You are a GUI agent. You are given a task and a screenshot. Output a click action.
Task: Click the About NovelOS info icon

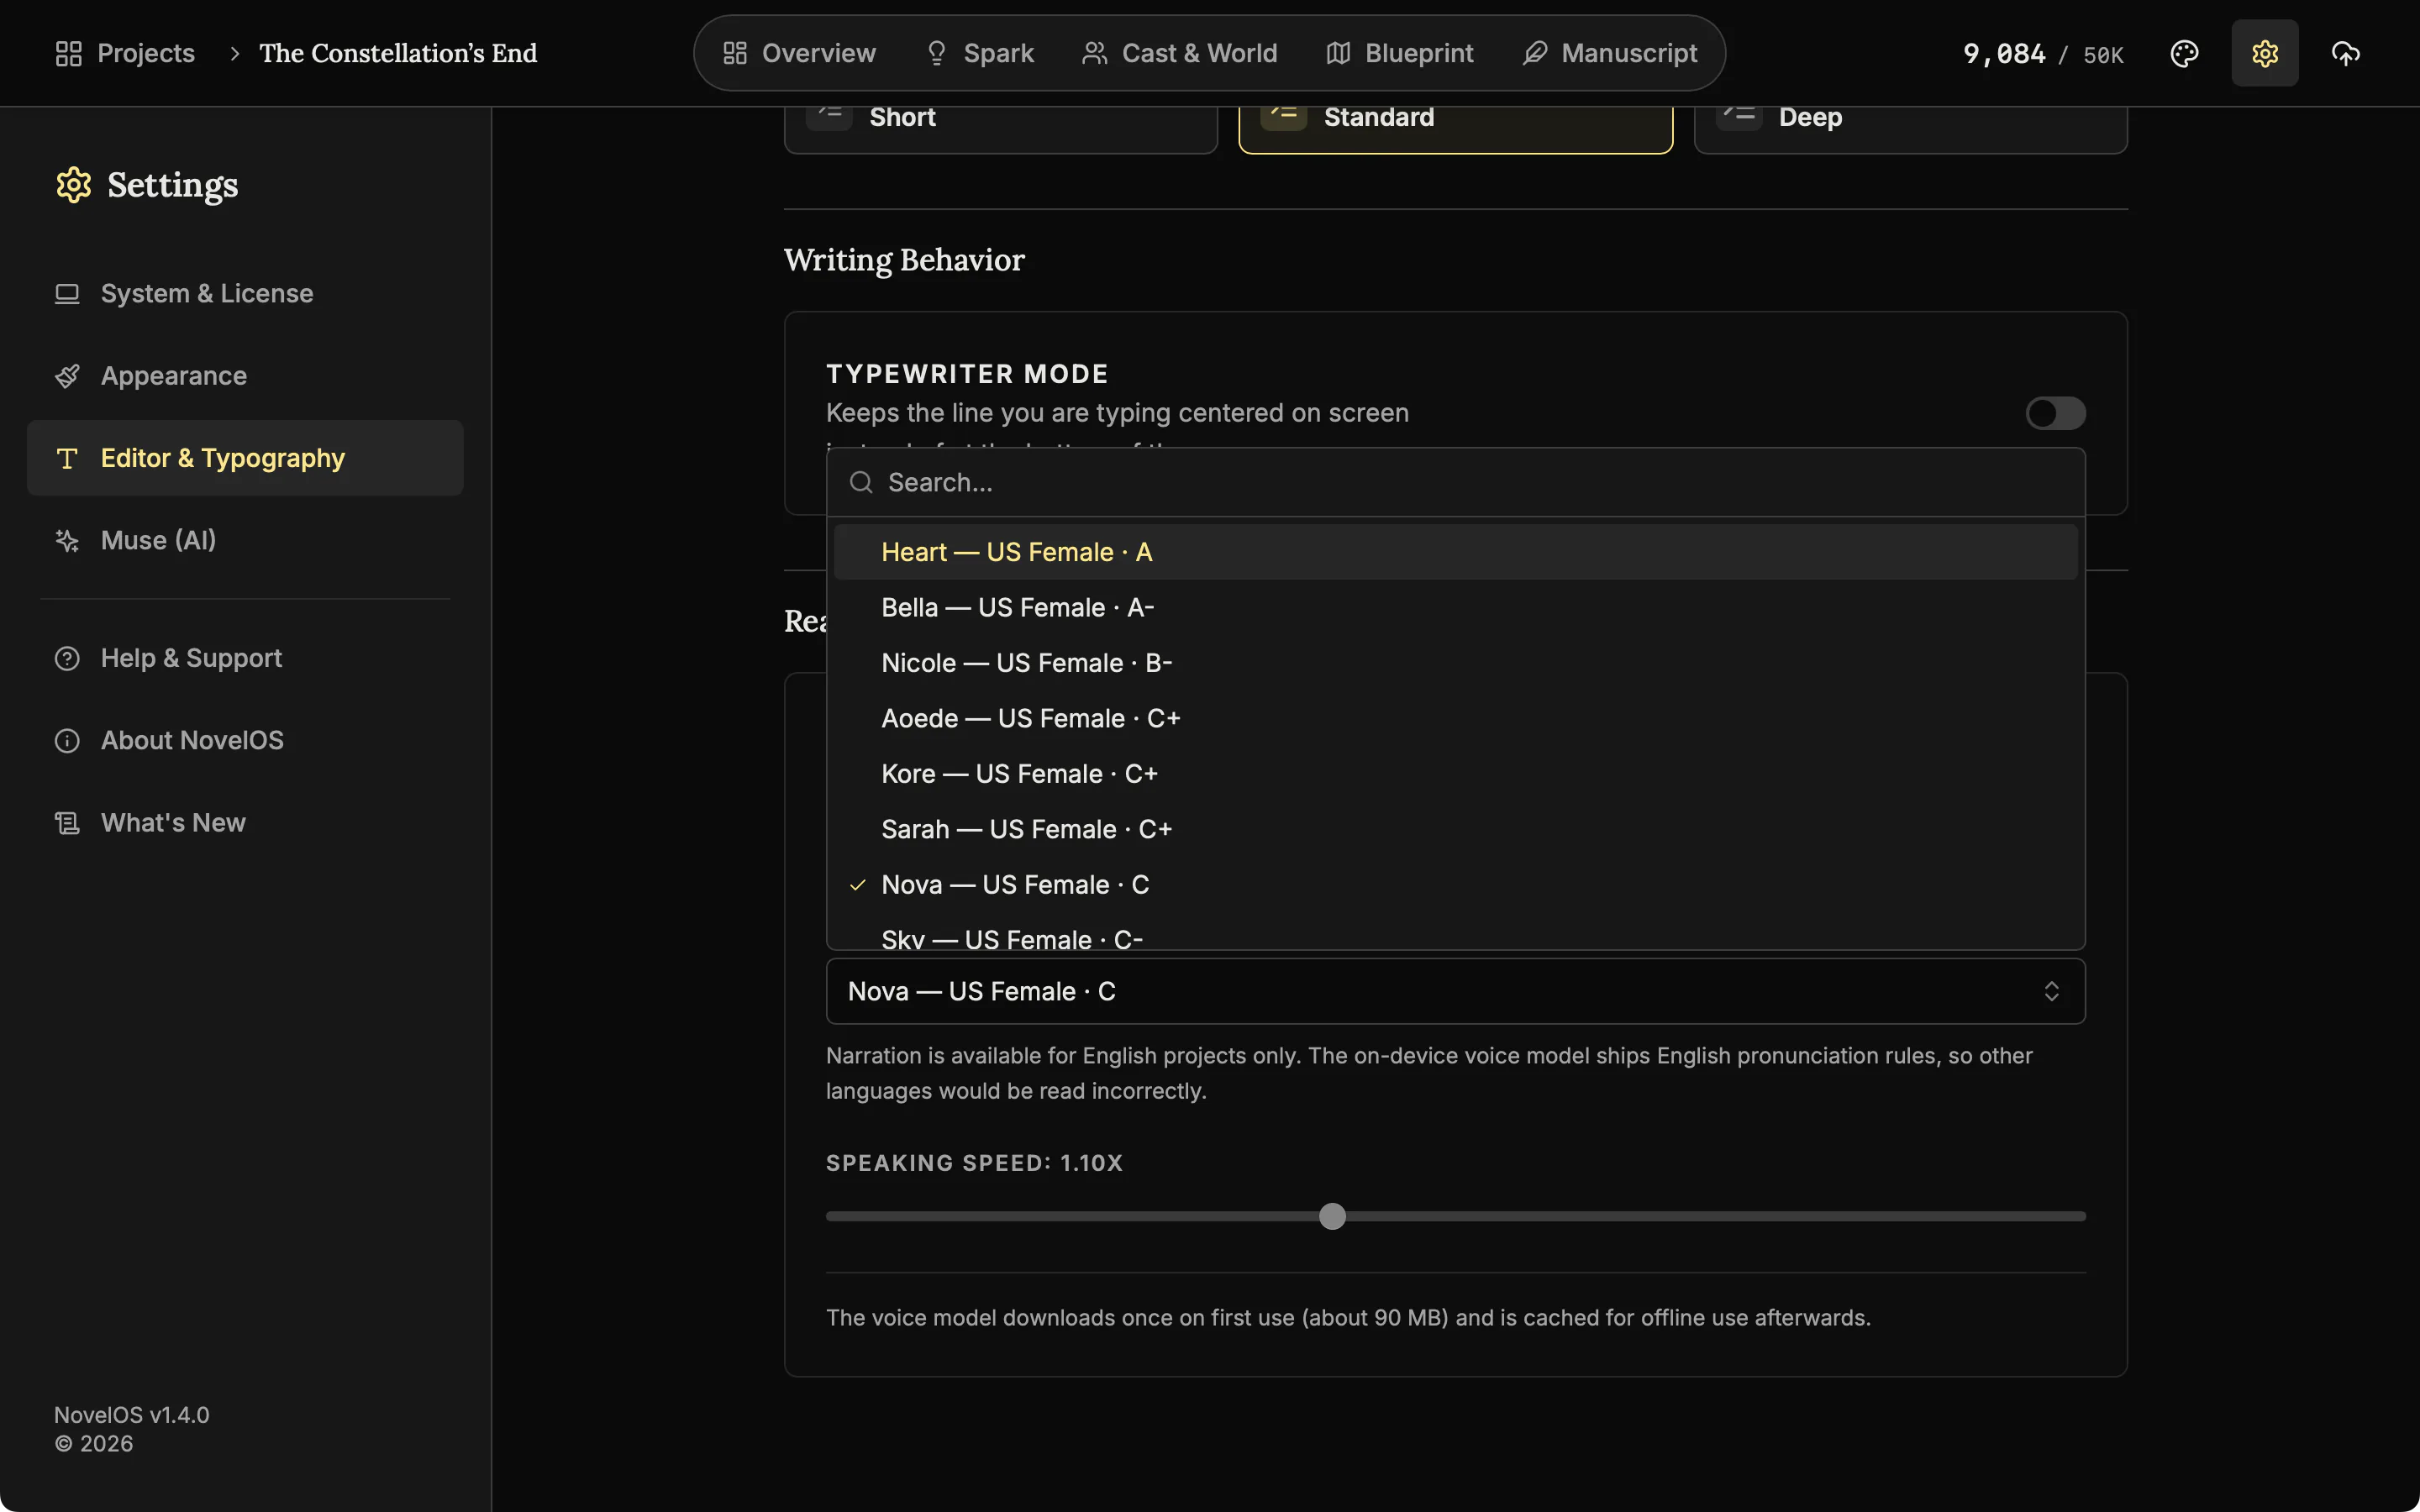coord(67,741)
